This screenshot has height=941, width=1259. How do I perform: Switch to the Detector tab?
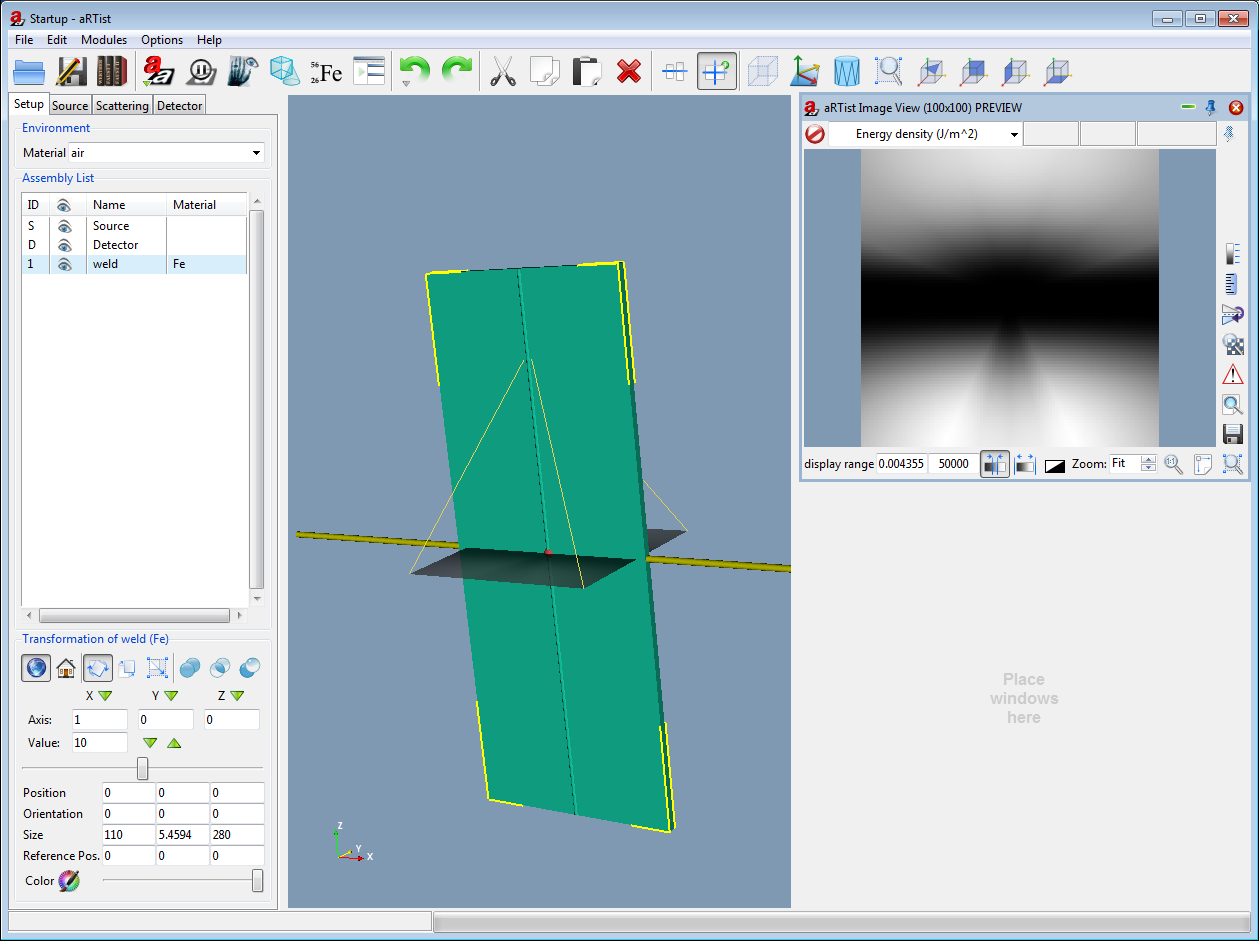pyautogui.click(x=180, y=105)
